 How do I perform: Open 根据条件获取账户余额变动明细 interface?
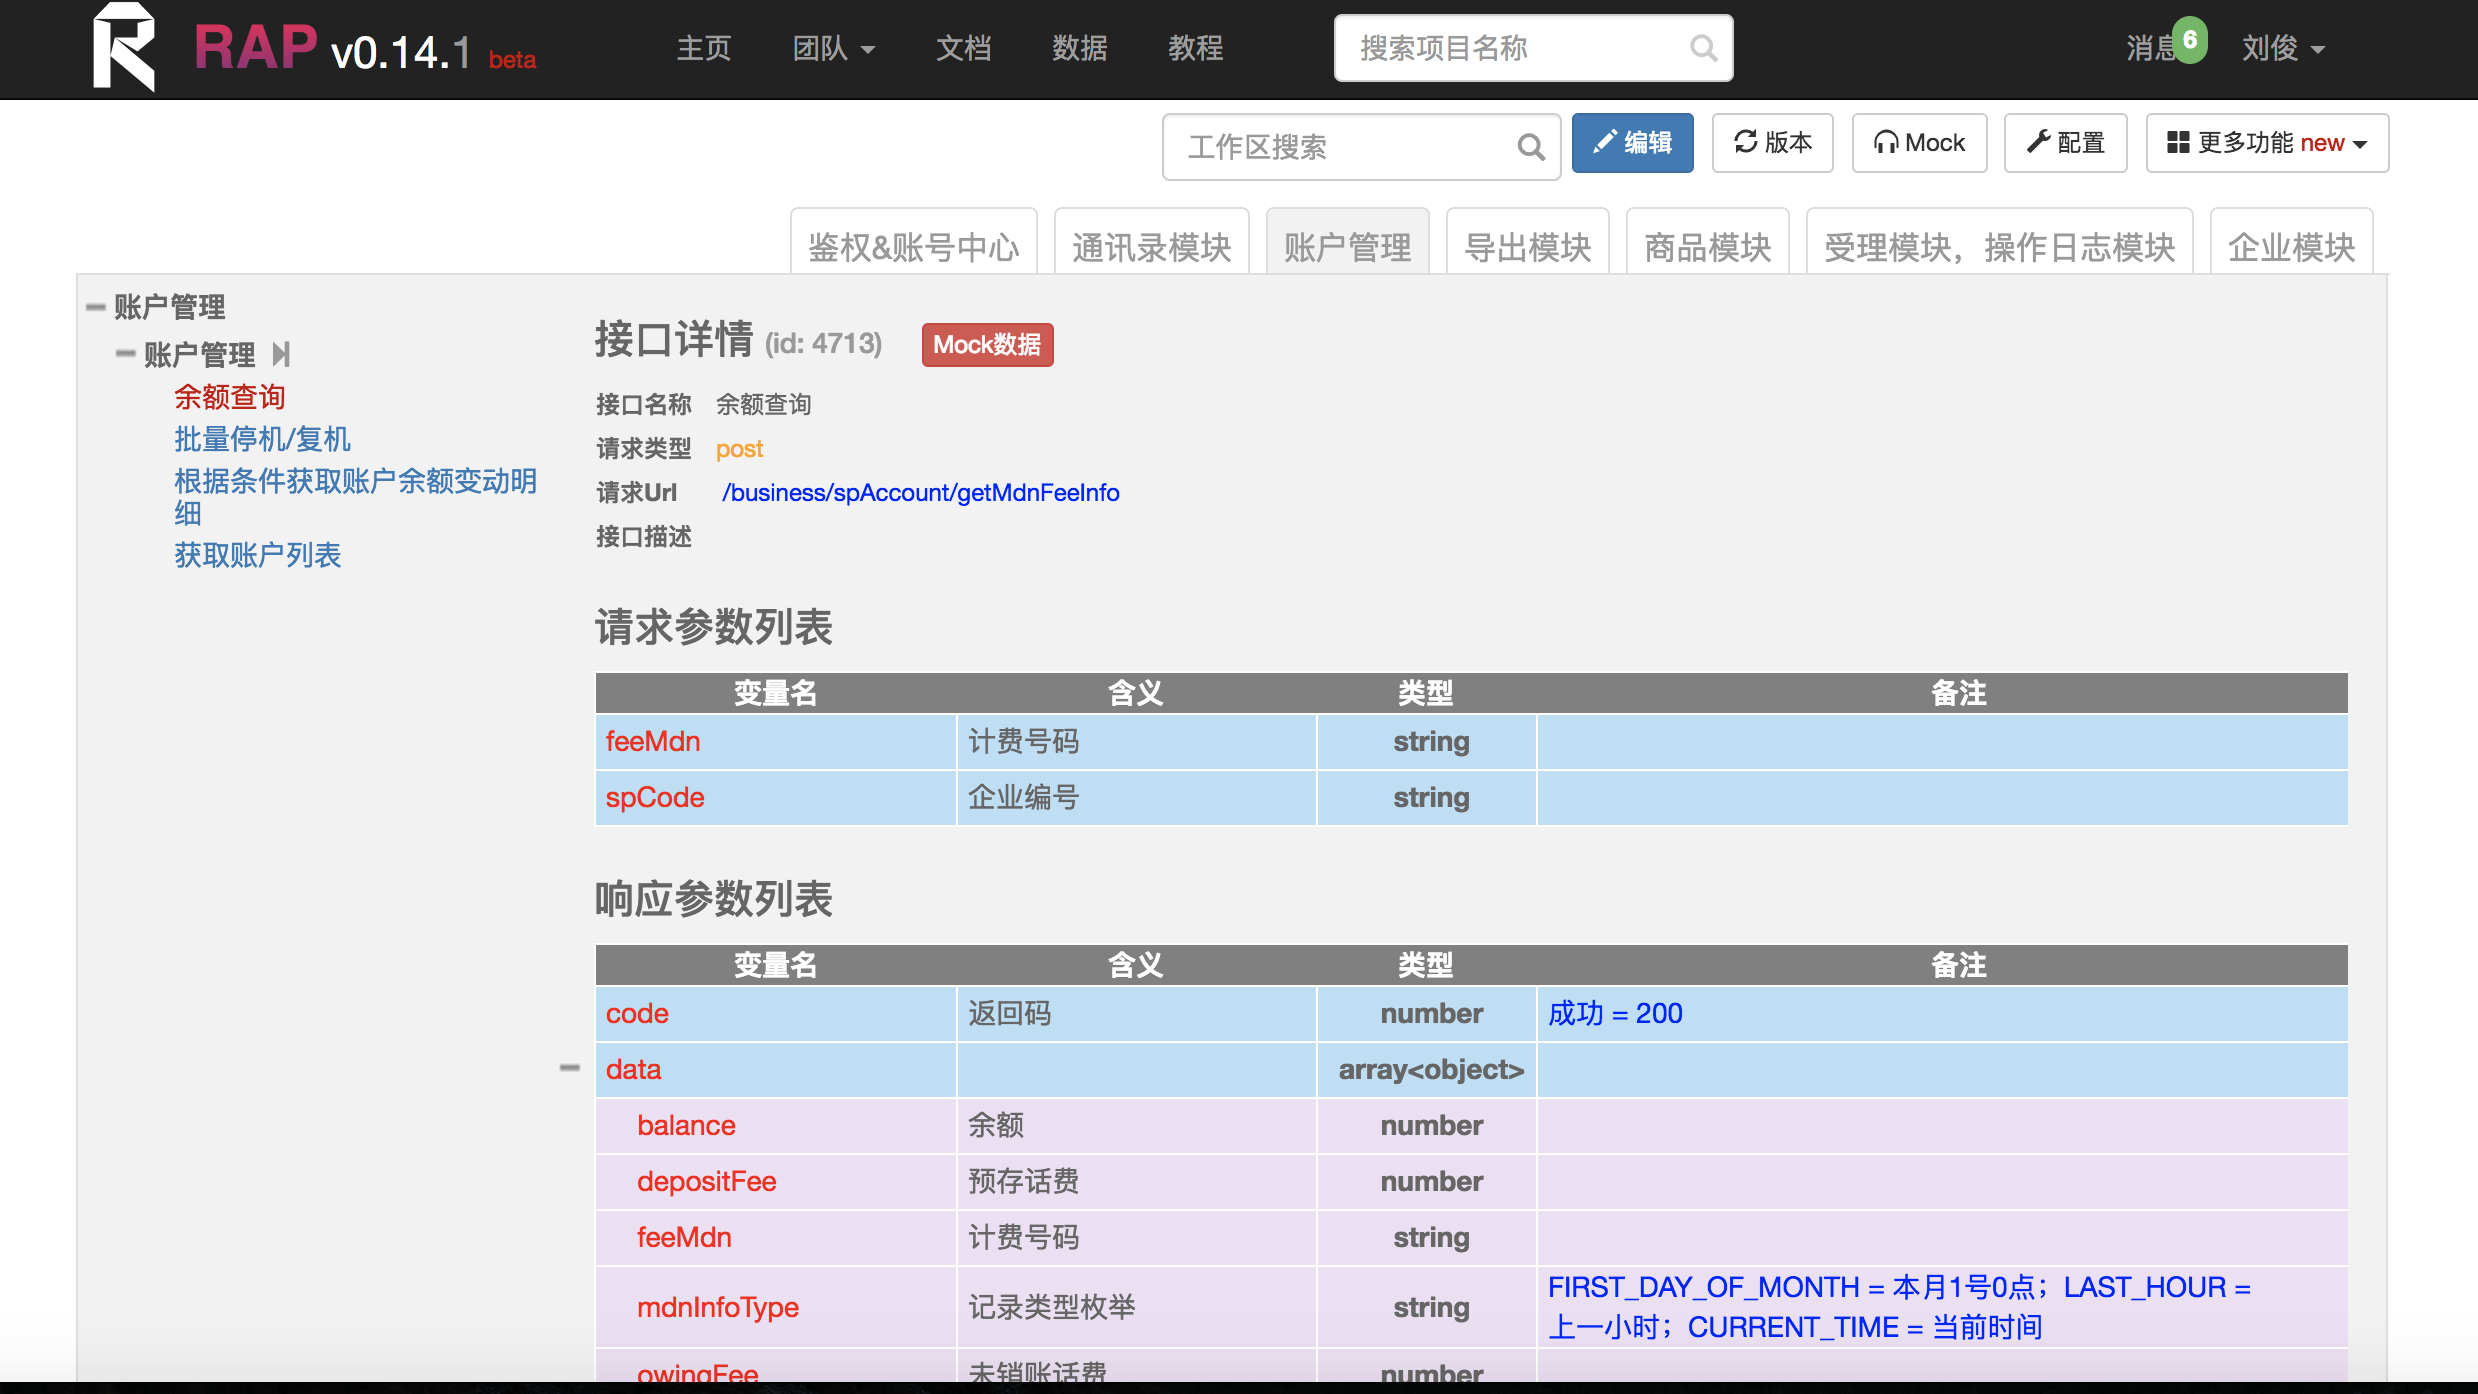(x=355, y=497)
